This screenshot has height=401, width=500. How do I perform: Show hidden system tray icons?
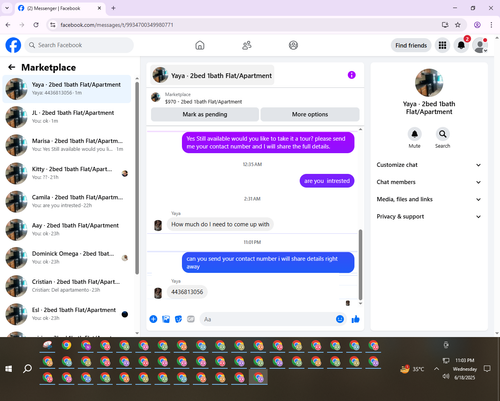tap(436, 369)
